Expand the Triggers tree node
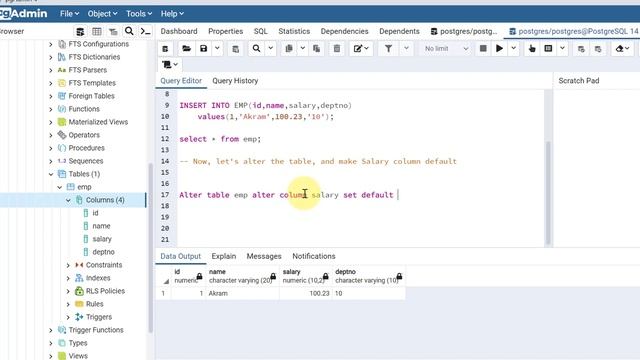Image resolution: width=640 pixels, height=360 pixels. [68, 317]
